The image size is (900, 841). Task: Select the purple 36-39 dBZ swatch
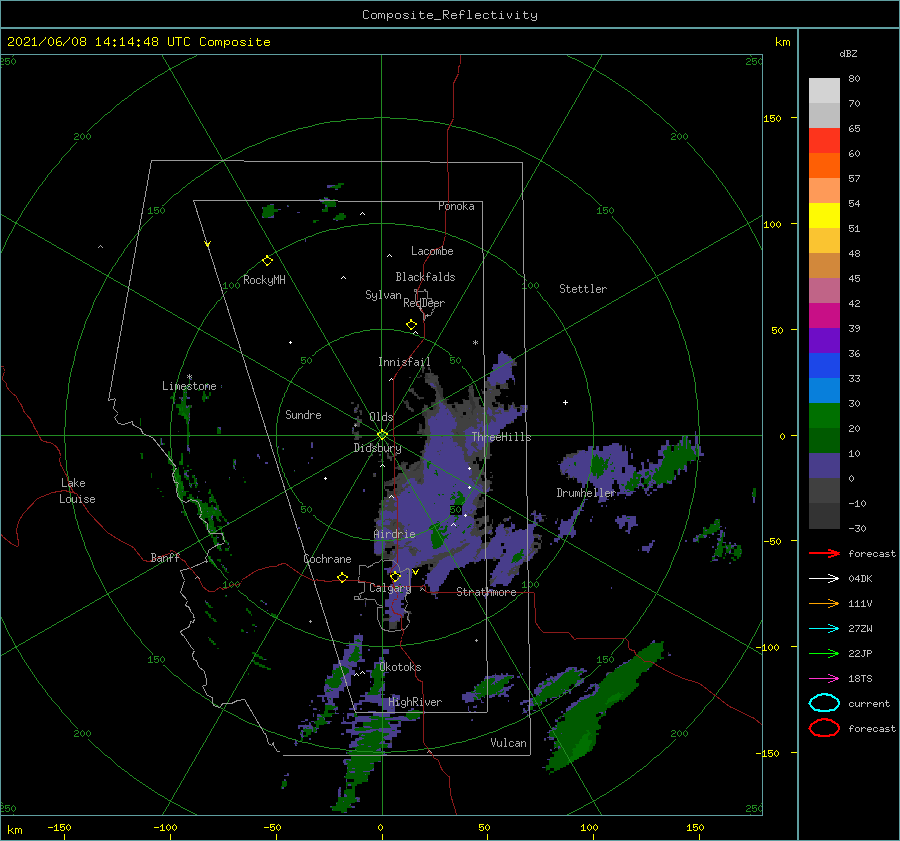coord(824,340)
